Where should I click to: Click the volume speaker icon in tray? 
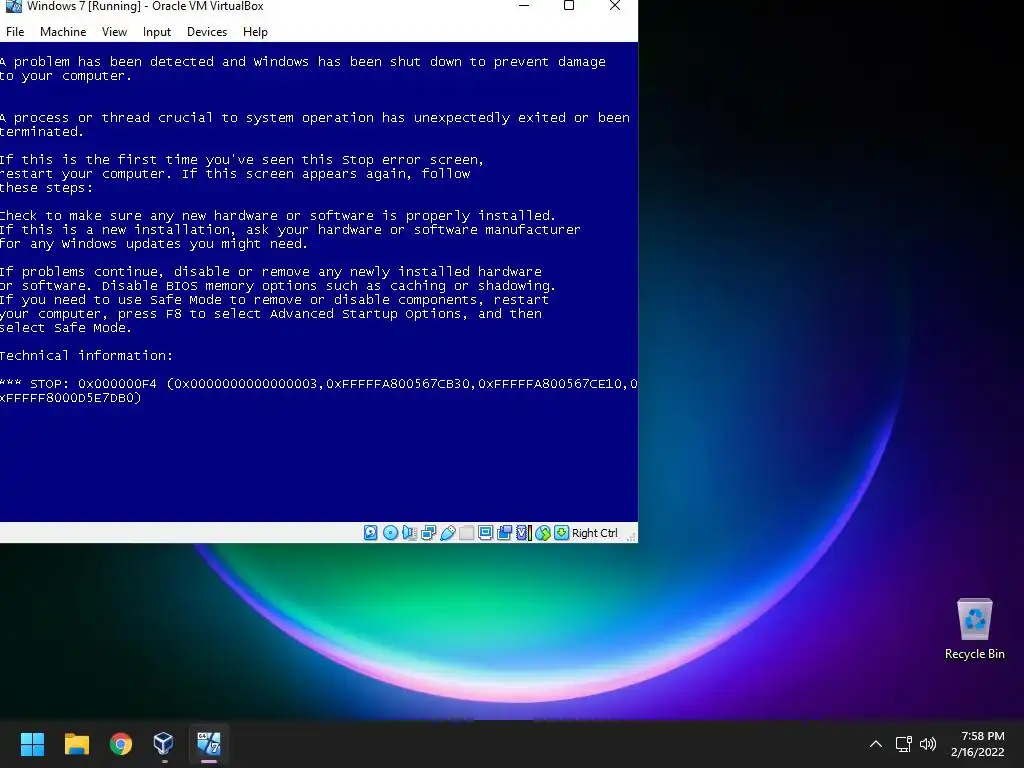[927, 744]
